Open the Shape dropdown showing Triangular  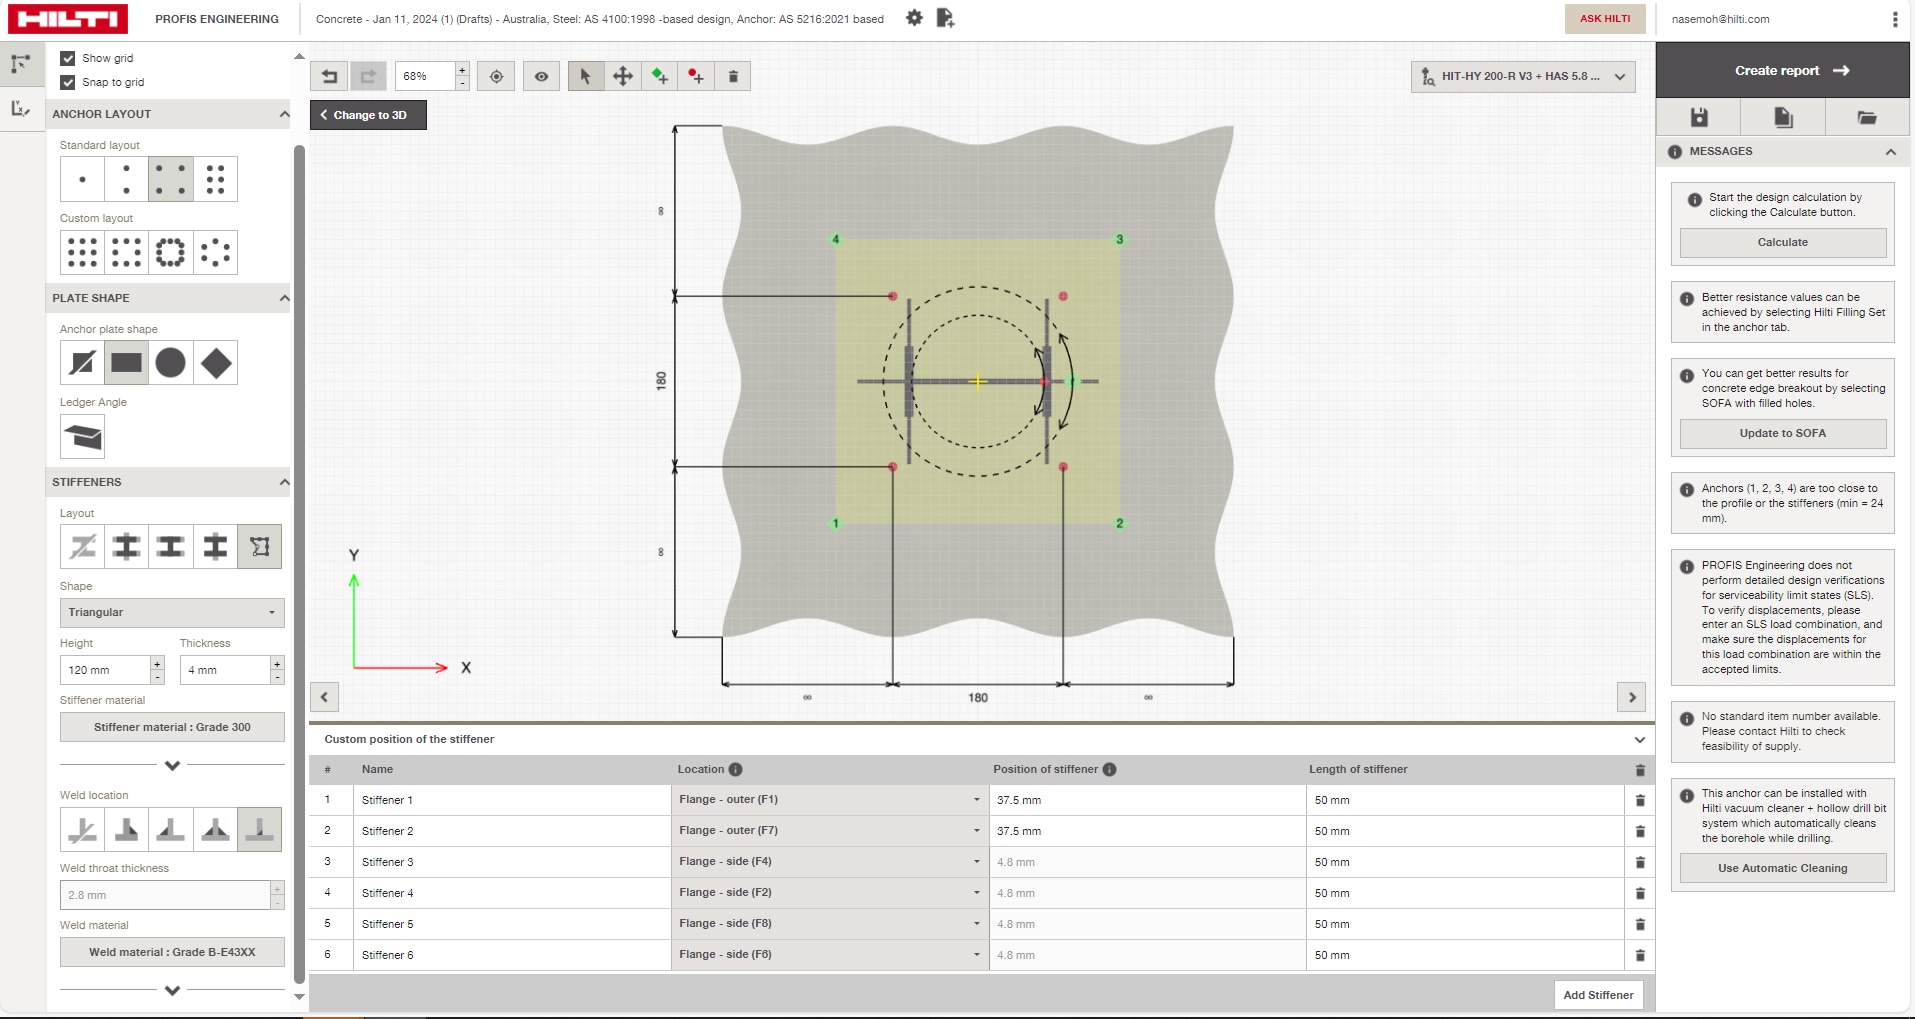(x=171, y=612)
